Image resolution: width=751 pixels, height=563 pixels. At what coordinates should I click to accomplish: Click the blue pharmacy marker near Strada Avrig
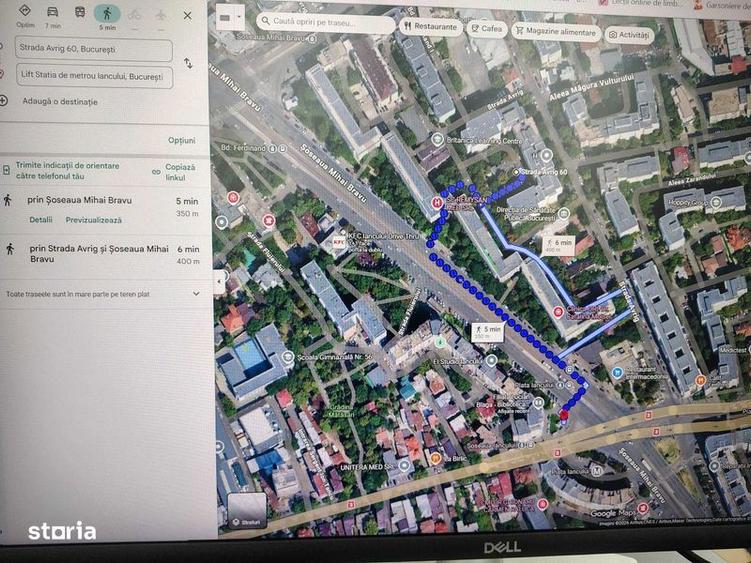pyautogui.click(x=618, y=372)
